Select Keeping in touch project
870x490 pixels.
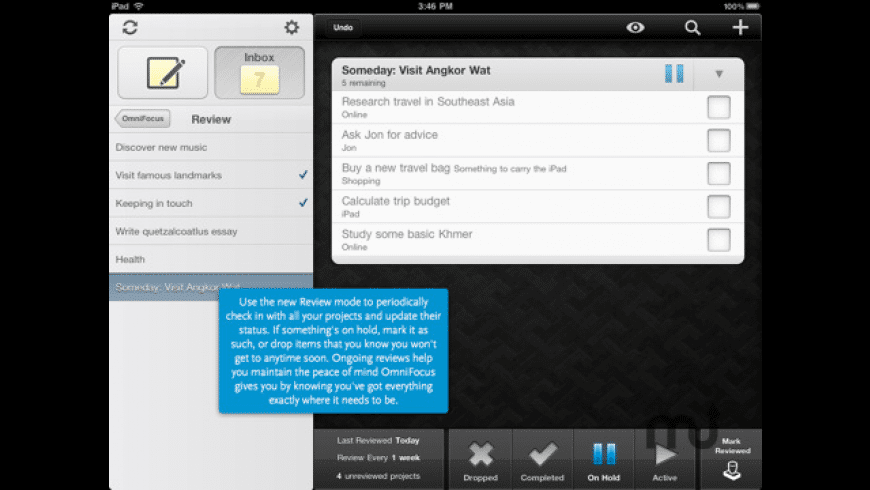(x=211, y=203)
